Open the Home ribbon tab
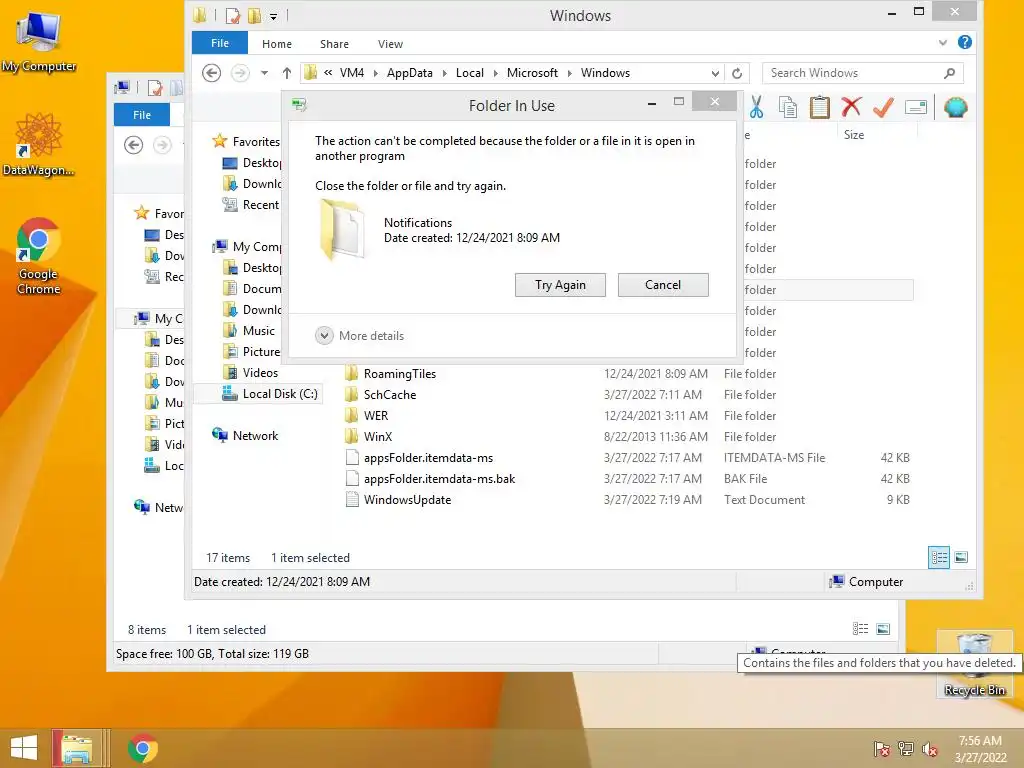This screenshot has width=1024, height=768. (x=277, y=44)
